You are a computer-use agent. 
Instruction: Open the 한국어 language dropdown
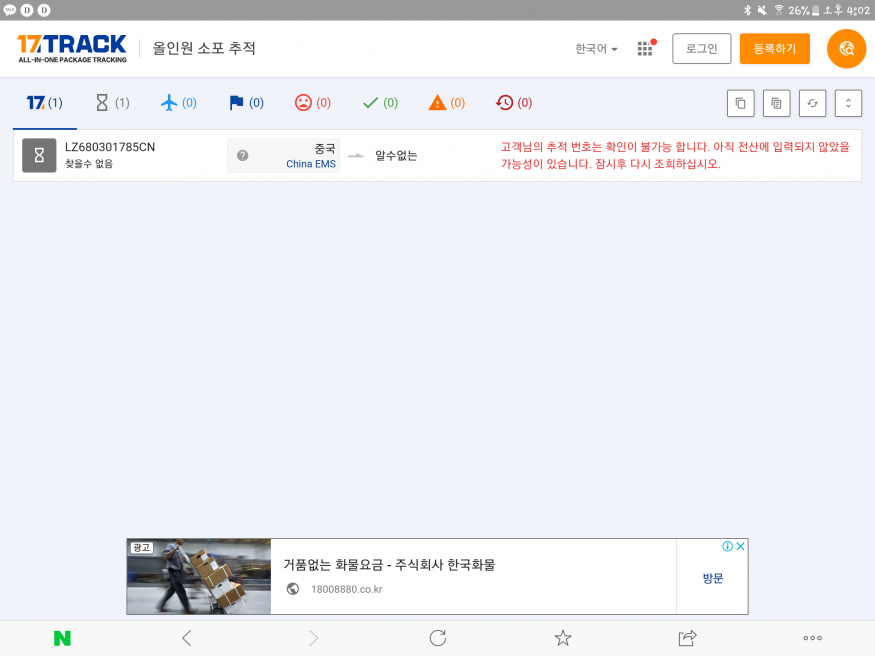(x=596, y=49)
